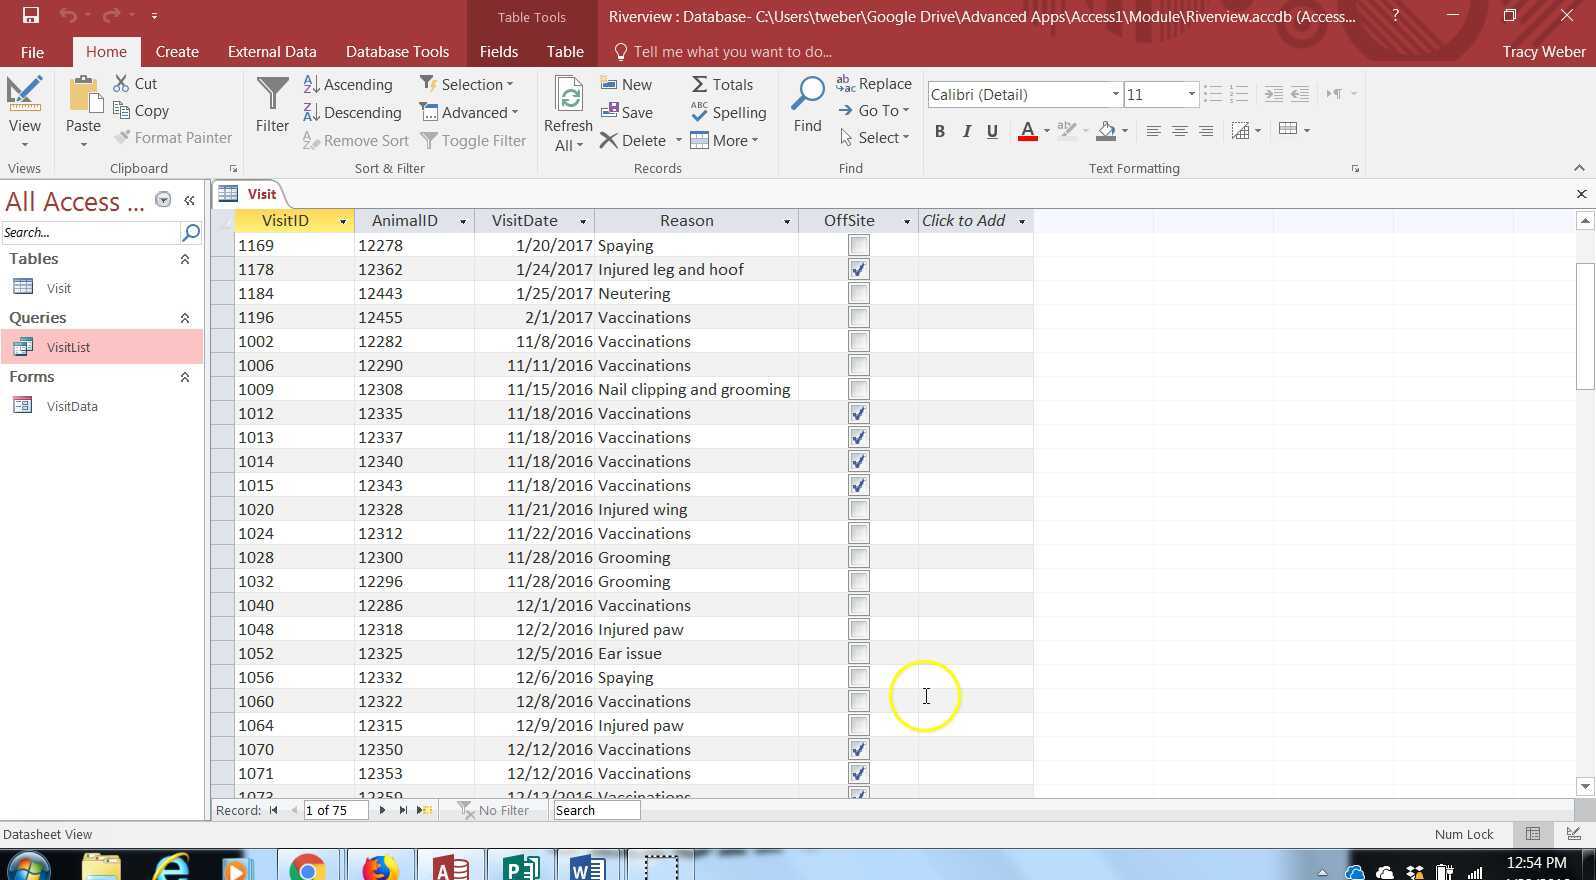Image resolution: width=1596 pixels, height=880 pixels.
Task: Open Reason column filter dropdown
Action: [x=787, y=221]
